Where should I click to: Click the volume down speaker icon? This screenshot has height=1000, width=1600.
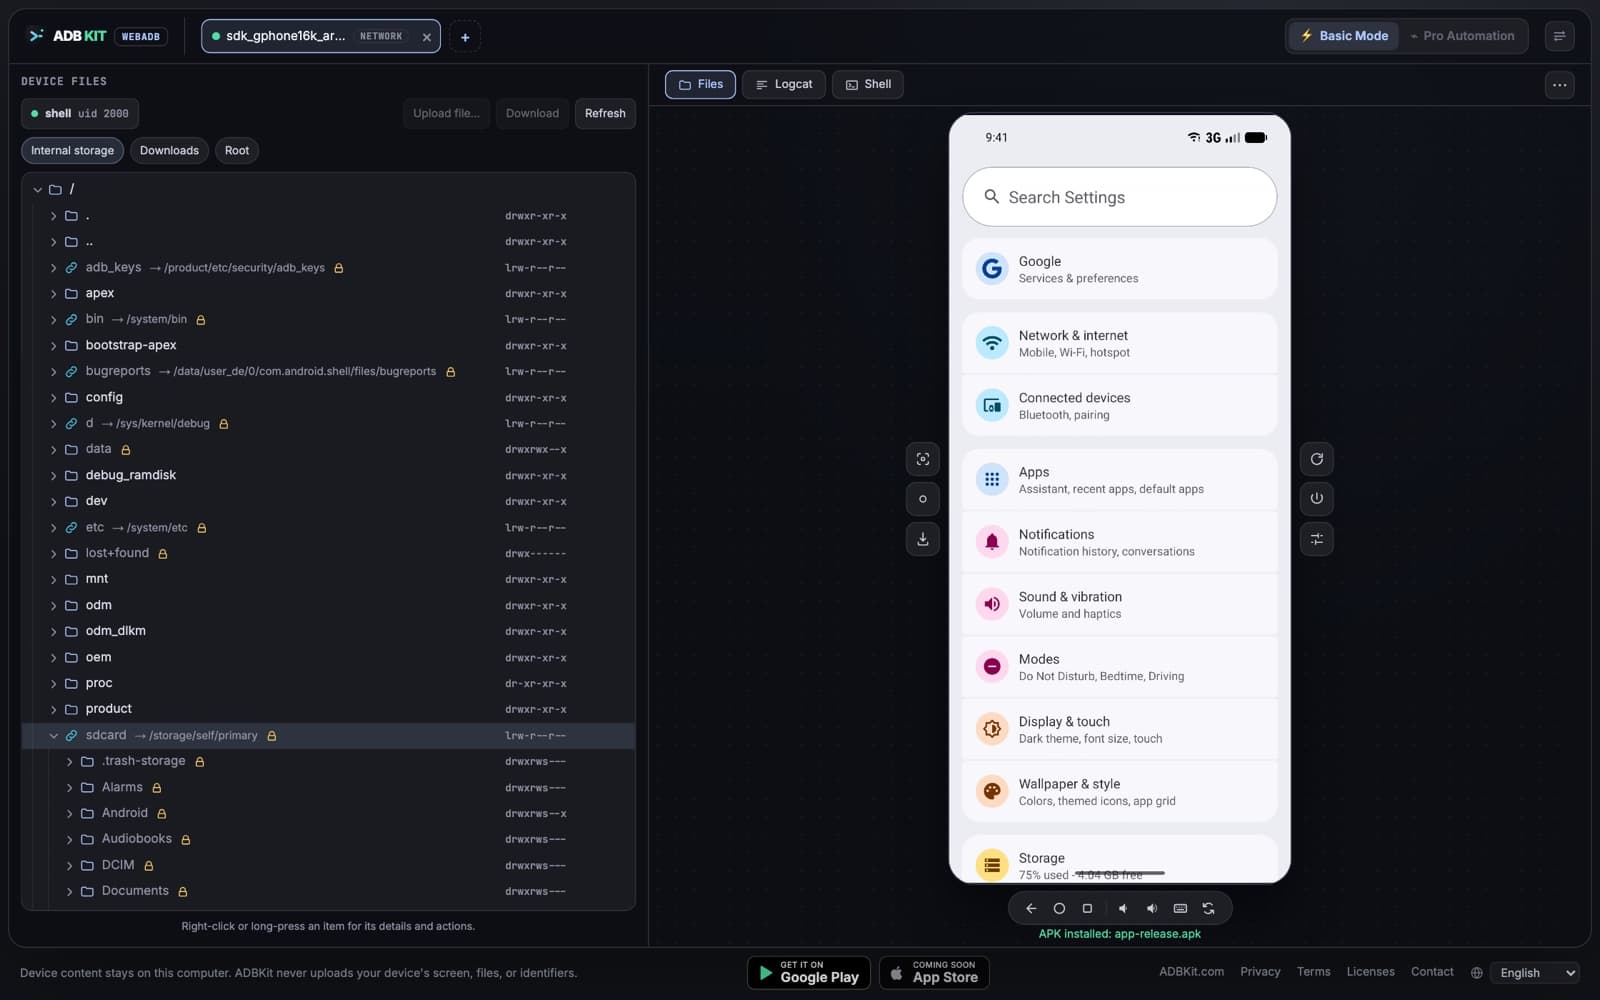tap(1123, 908)
